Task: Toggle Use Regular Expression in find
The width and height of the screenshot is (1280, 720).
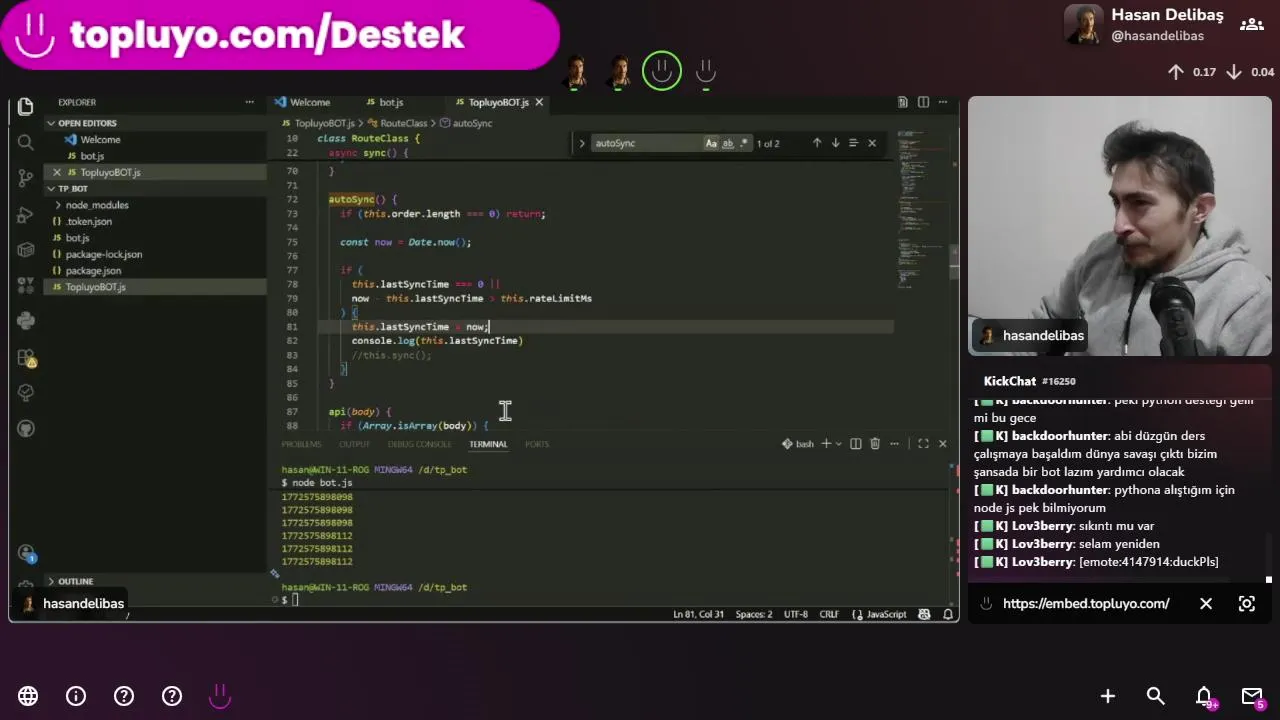Action: pos(743,143)
